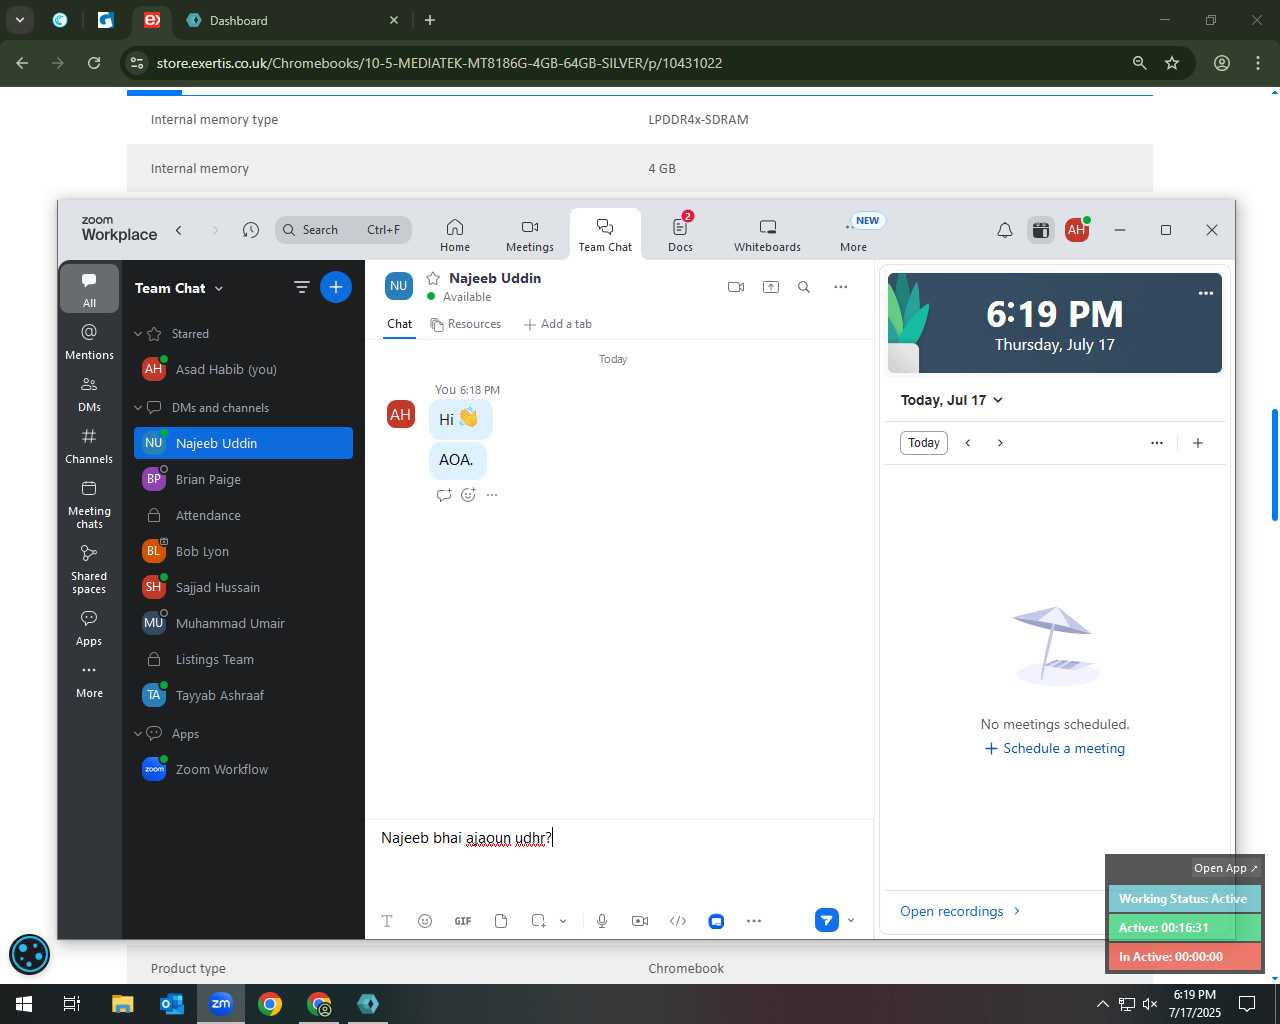Open the Brian Paige chat
The height and width of the screenshot is (1024, 1280).
point(243,479)
